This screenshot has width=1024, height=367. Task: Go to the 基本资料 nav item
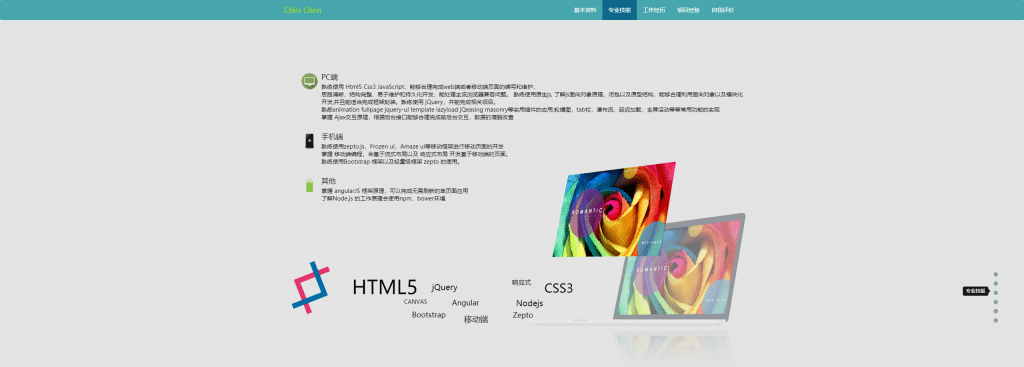[x=584, y=10]
